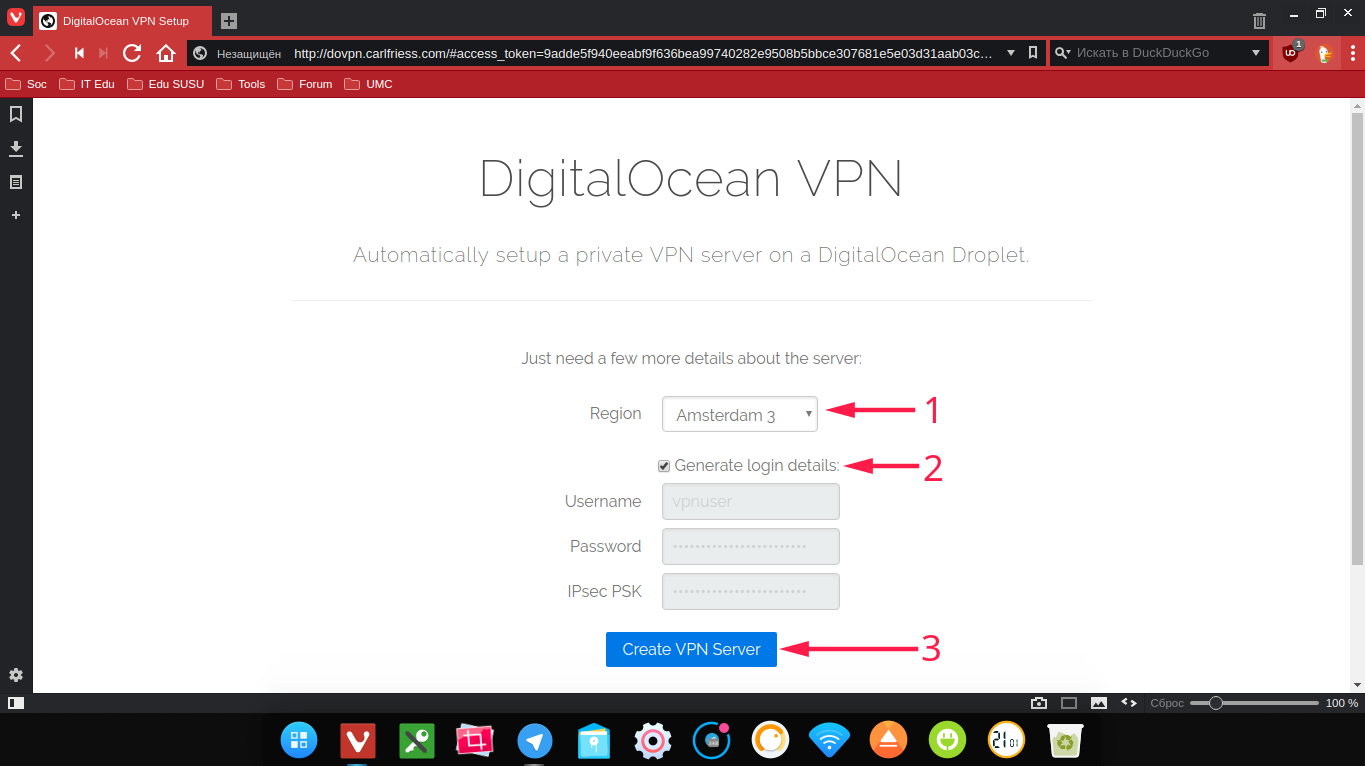Open Telegram from the dock
Viewport: 1365px width, 766px height.
pyautogui.click(x=535, y=740)
